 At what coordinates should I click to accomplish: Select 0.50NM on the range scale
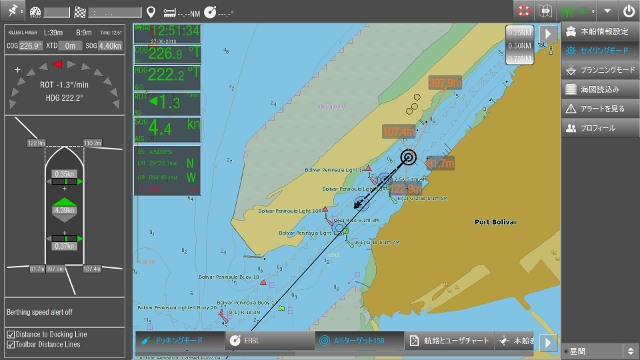click(x=520, y=46)
